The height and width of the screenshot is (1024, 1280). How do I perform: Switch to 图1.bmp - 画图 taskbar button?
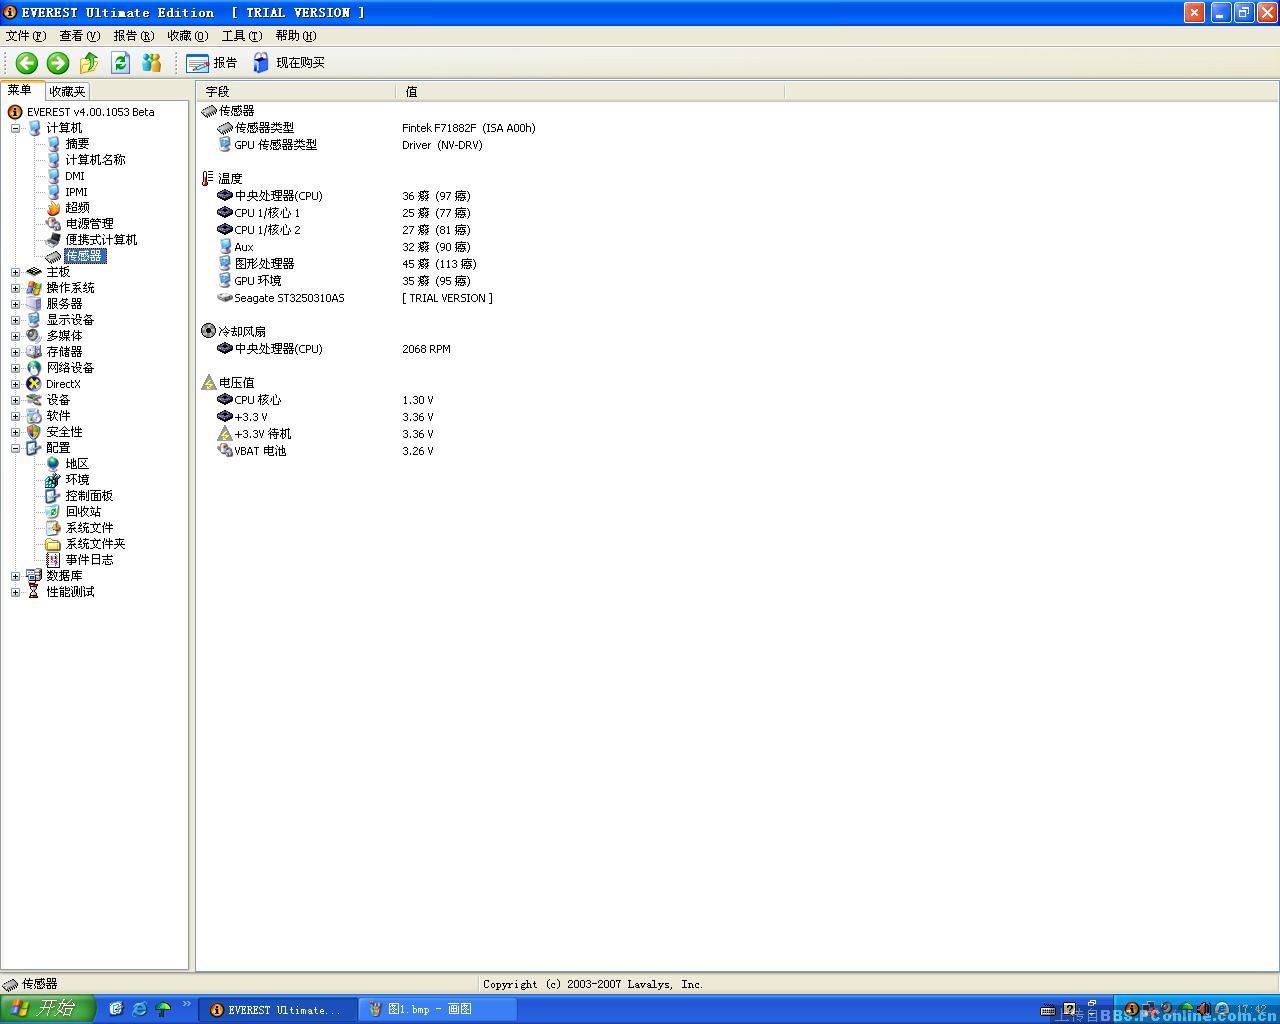coord(438,1010)
